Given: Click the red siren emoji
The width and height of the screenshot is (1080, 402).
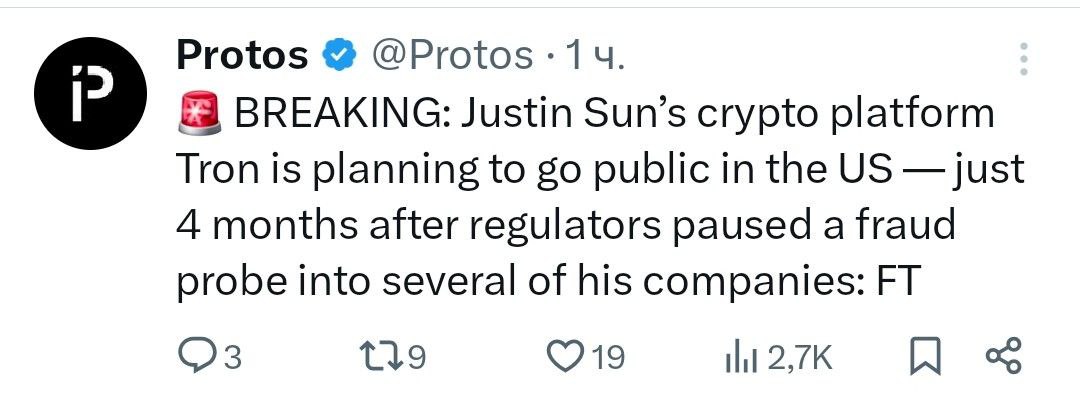Looking at the screenshot, I should pos(200,114).
